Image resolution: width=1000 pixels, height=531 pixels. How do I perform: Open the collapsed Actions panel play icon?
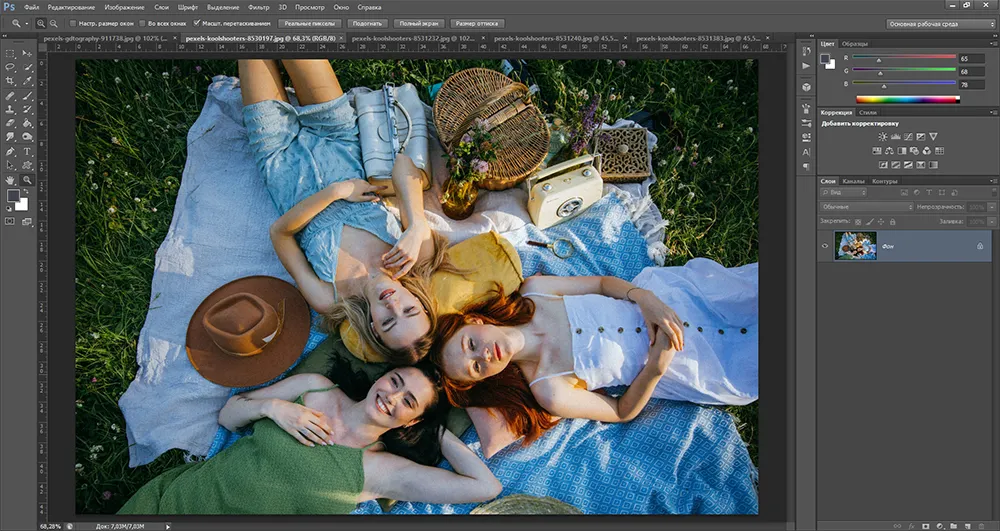(806, 66)
